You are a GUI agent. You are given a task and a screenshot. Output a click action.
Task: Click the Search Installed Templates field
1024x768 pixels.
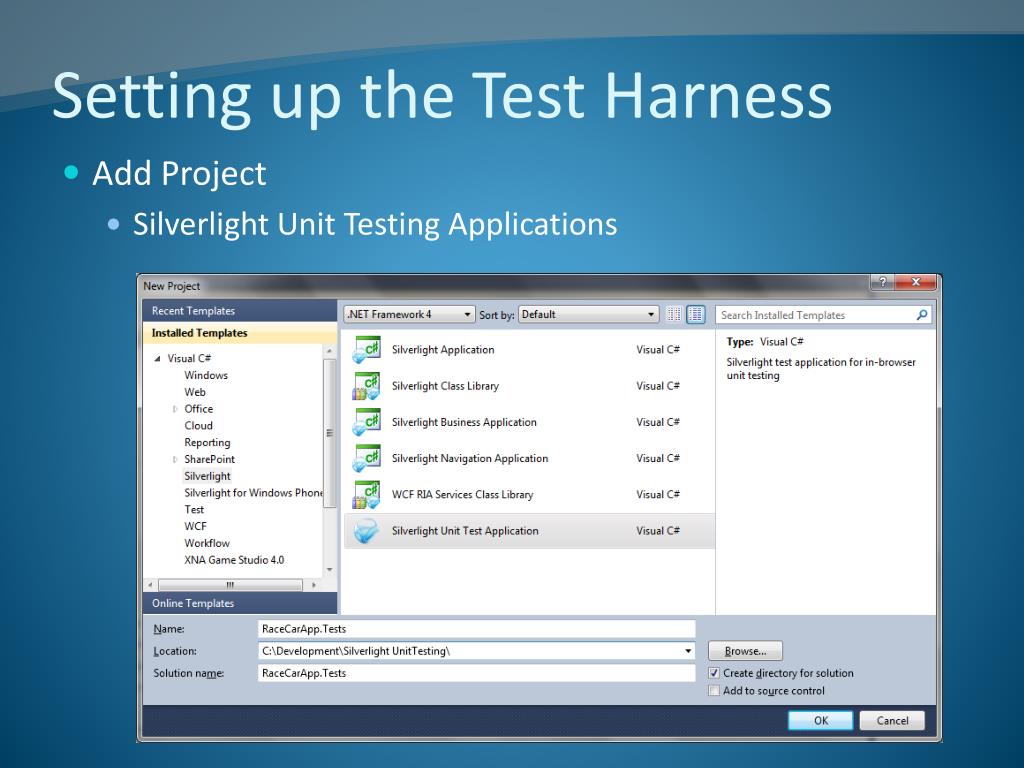pyautogui.click(x=815, y=315)
